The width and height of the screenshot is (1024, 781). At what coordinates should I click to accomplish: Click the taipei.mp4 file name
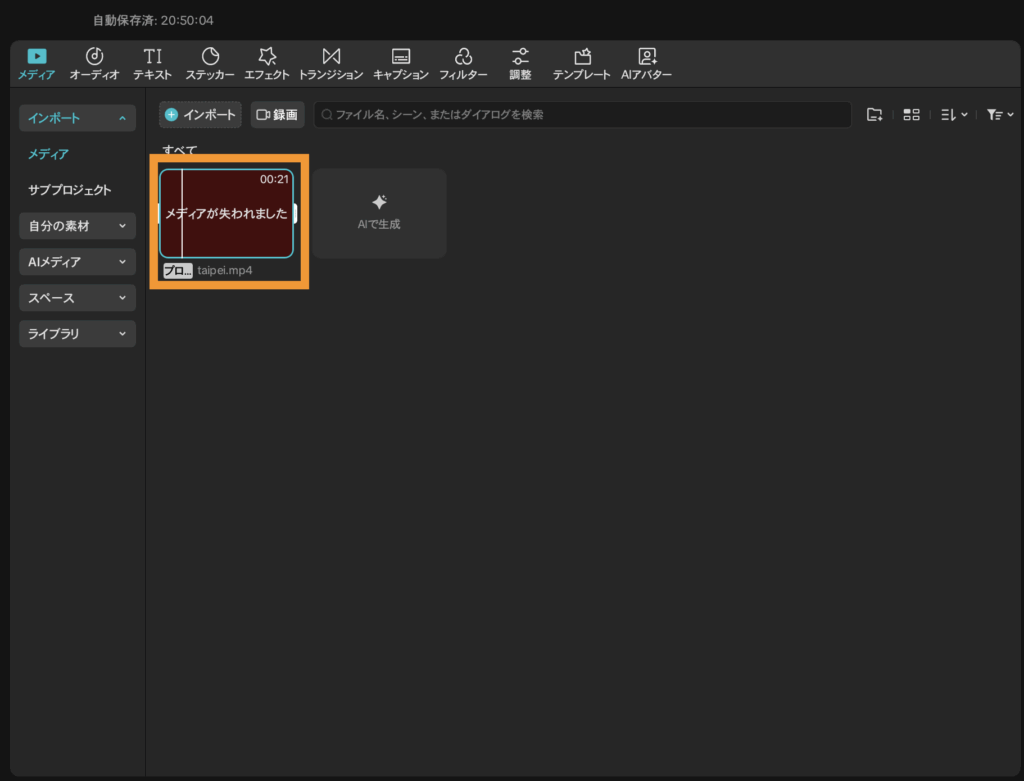click(225, 270)
